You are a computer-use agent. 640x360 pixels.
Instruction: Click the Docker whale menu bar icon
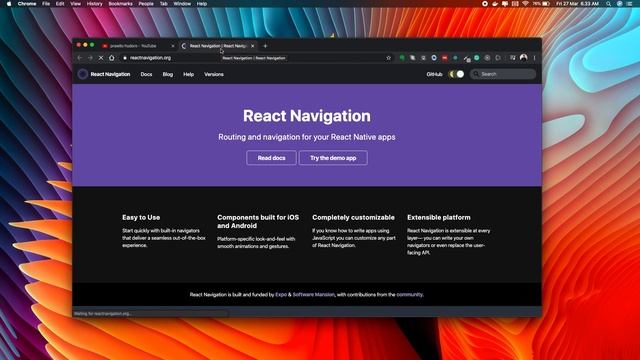pyautogui.click(x=495, y=4)
